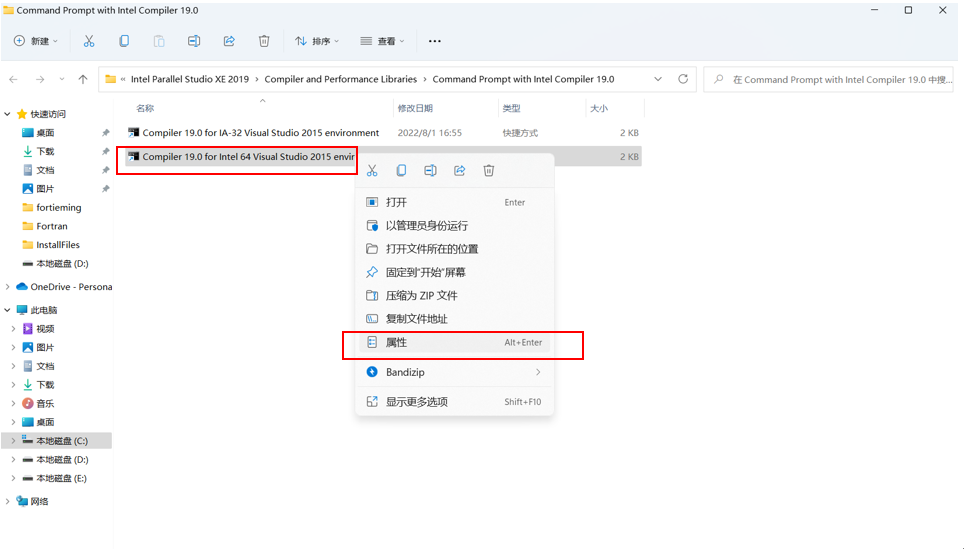Select 打开 in context menu
This screenshot has height=549, width=964.
point(455,202)
